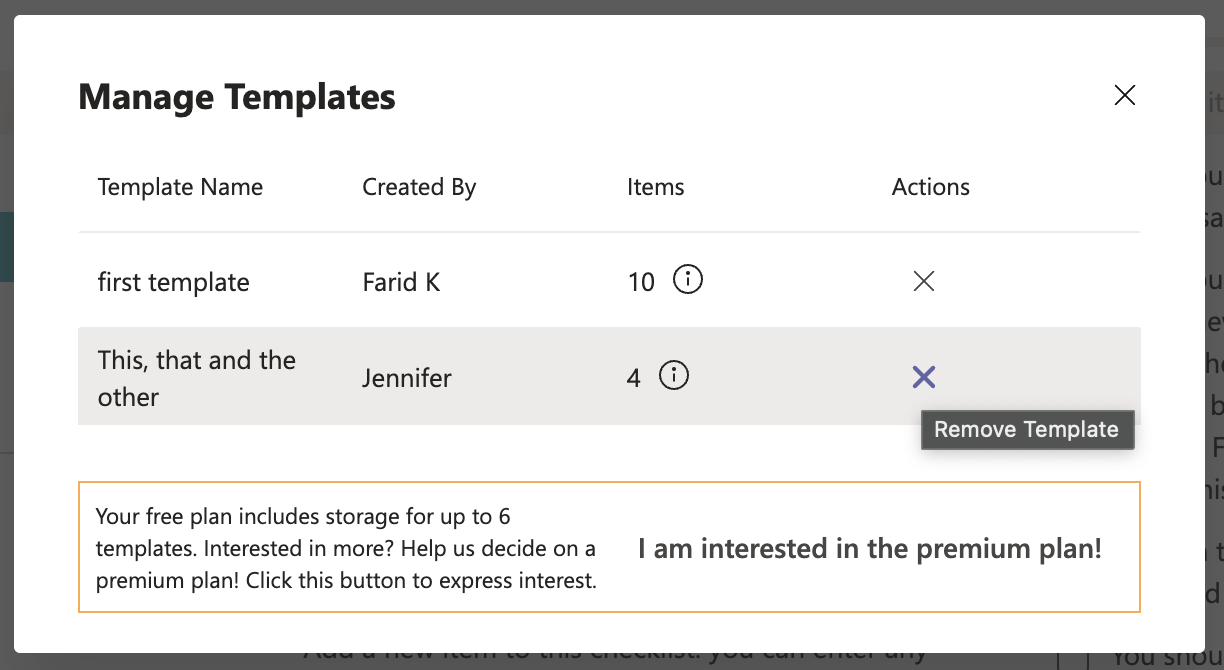Click the item count 10
1224x670 pixels.
point(641,282)
